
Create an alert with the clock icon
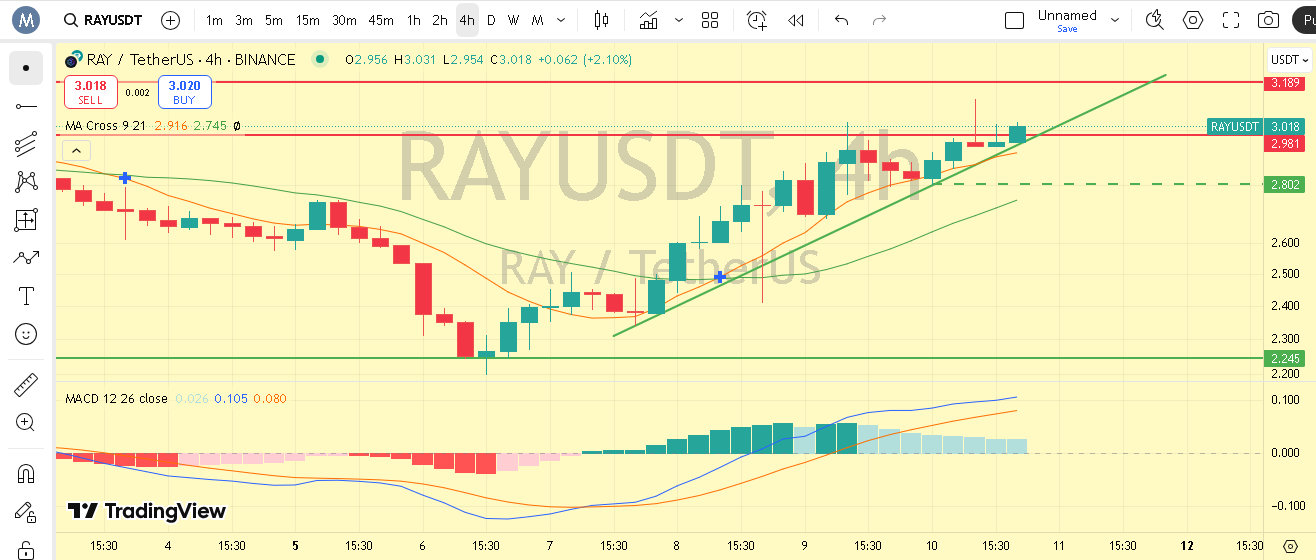(x=757, y=20)
